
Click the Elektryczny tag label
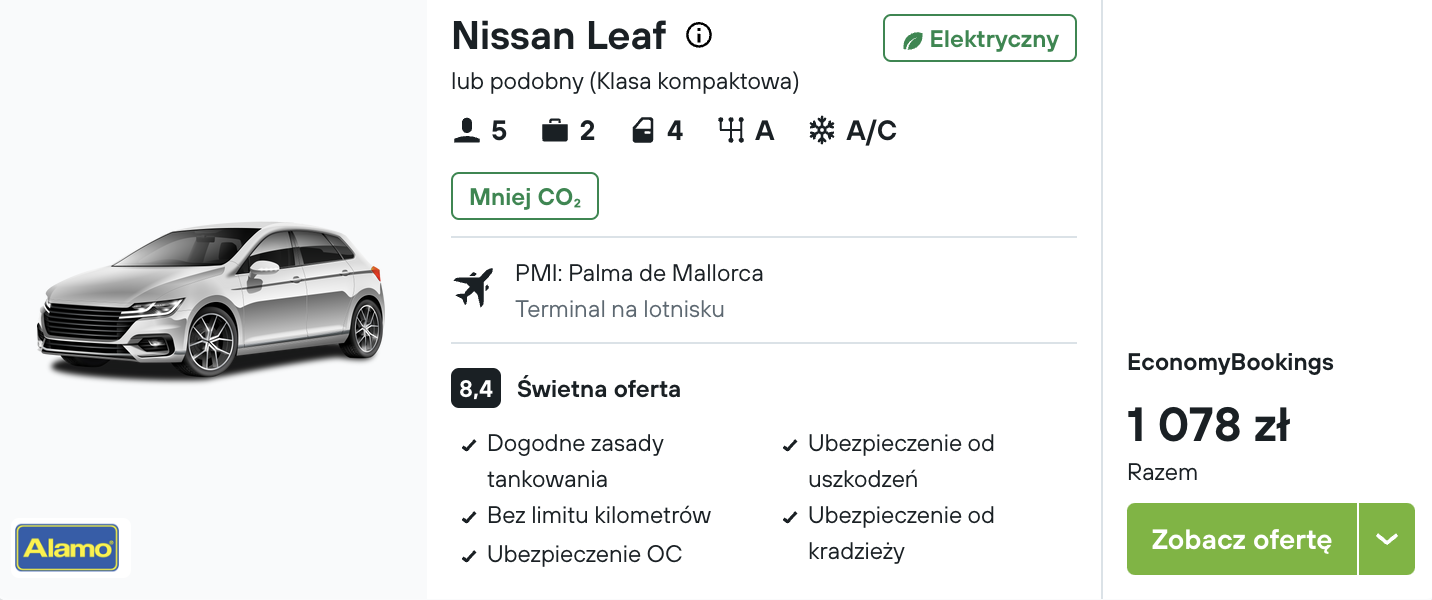coord(980,39)
